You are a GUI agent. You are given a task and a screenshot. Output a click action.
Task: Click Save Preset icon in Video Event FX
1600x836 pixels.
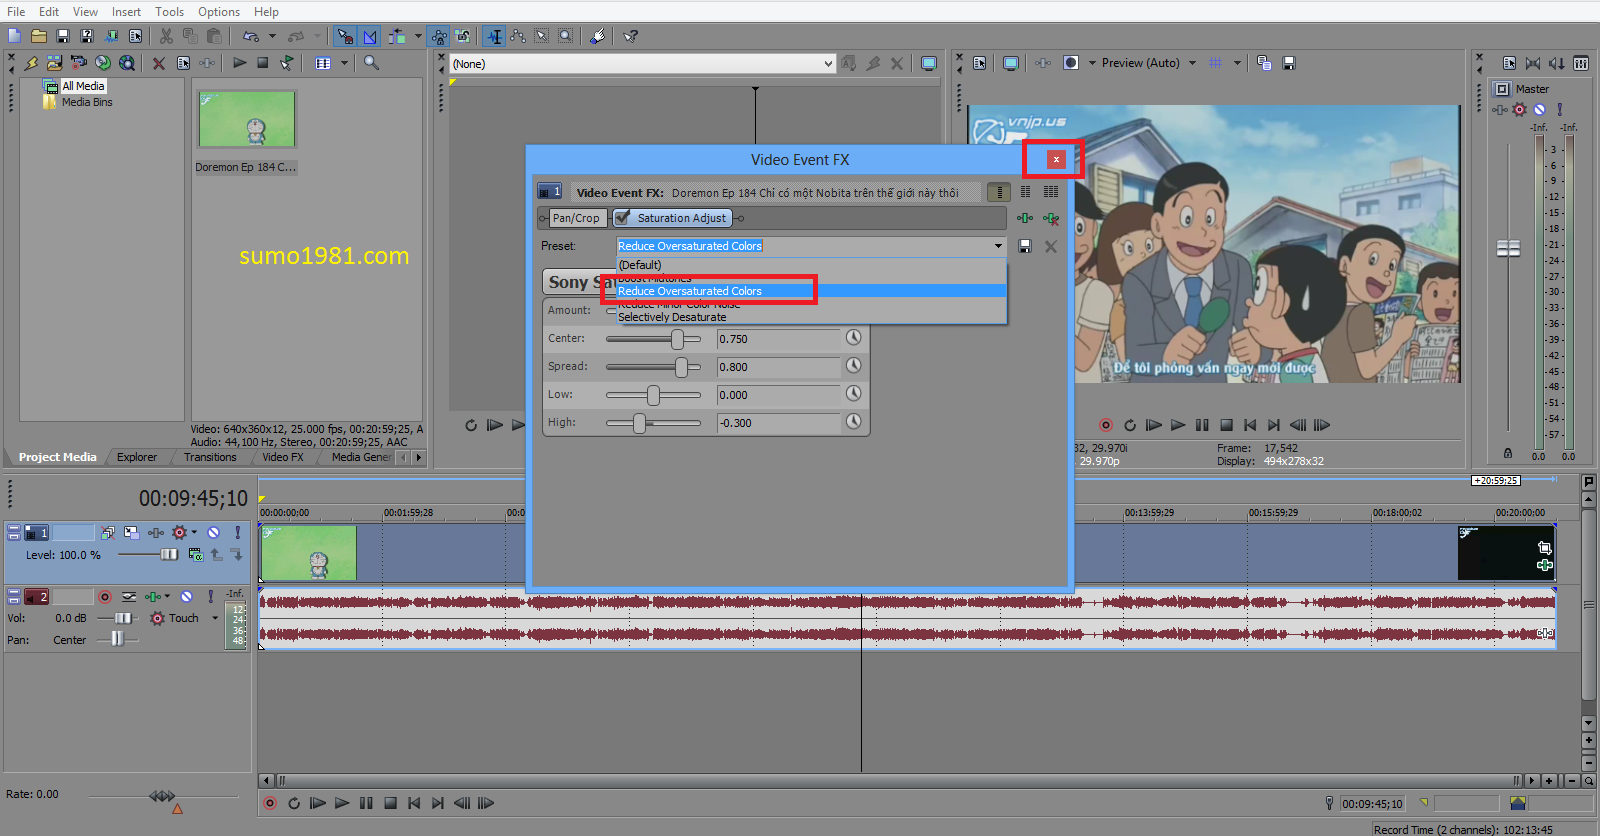tap(1025, 246)
